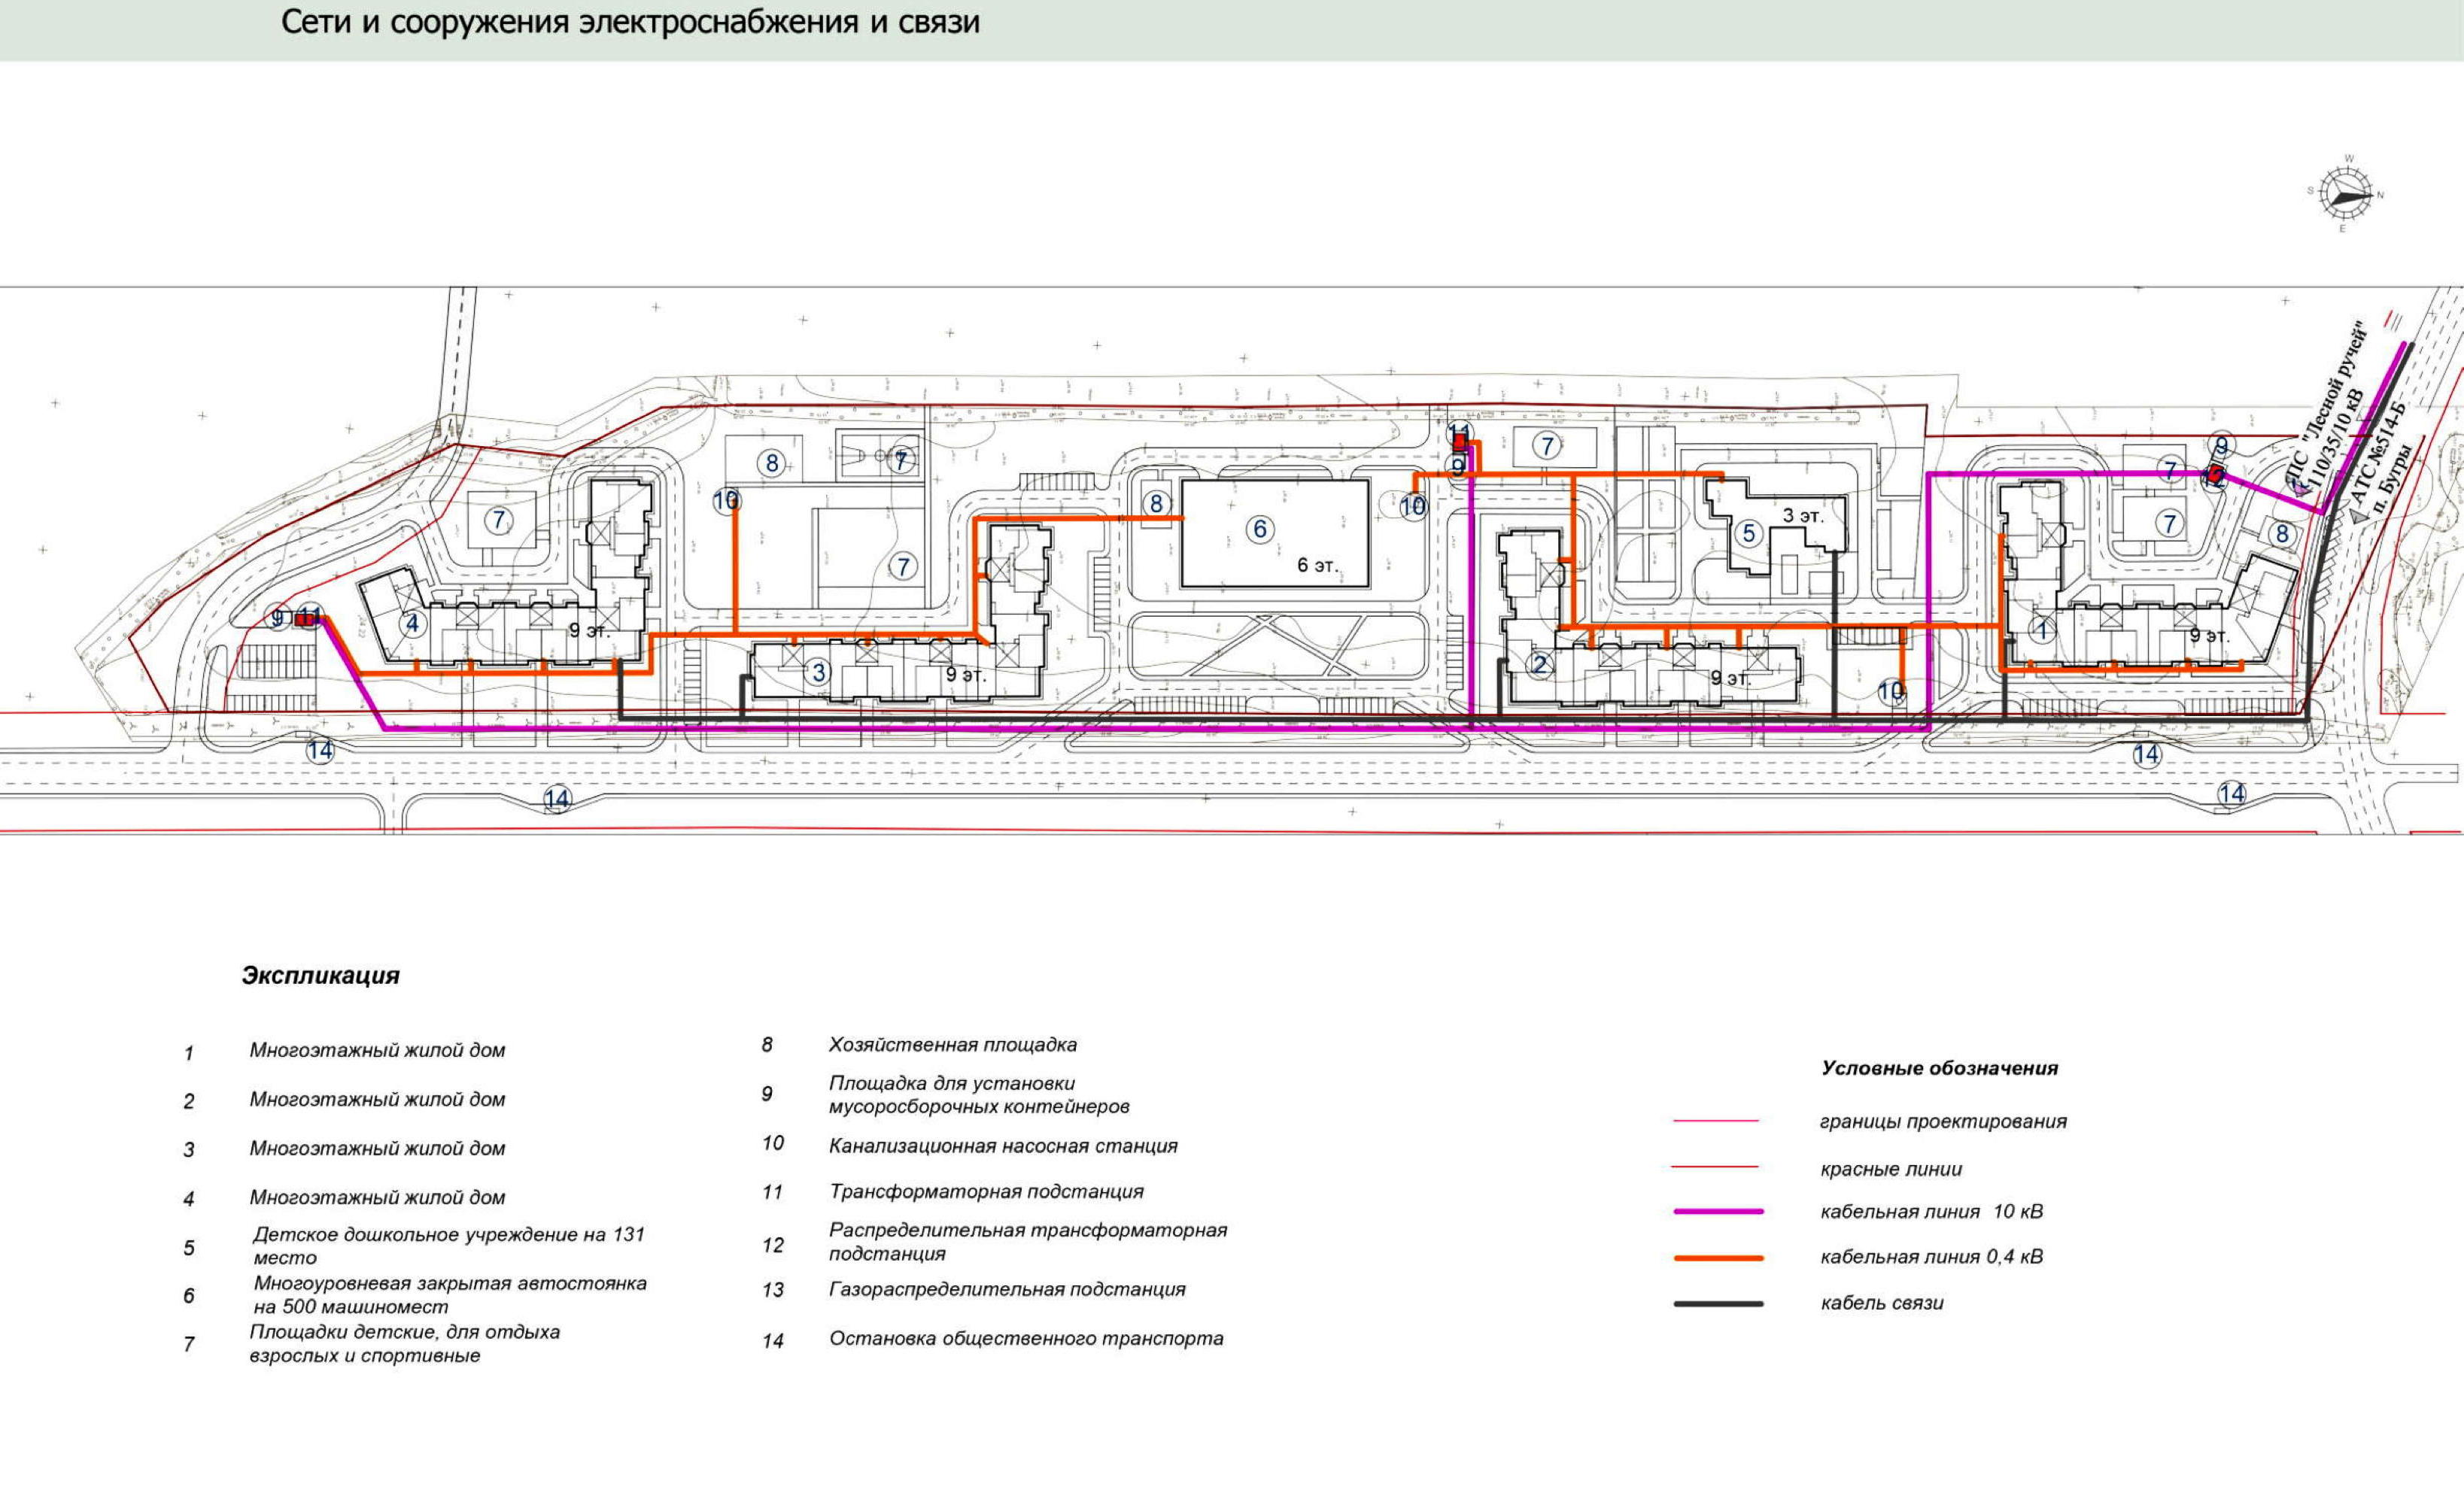
Task: Click circled marker 4 on the residential building
Action: point(412,624)
